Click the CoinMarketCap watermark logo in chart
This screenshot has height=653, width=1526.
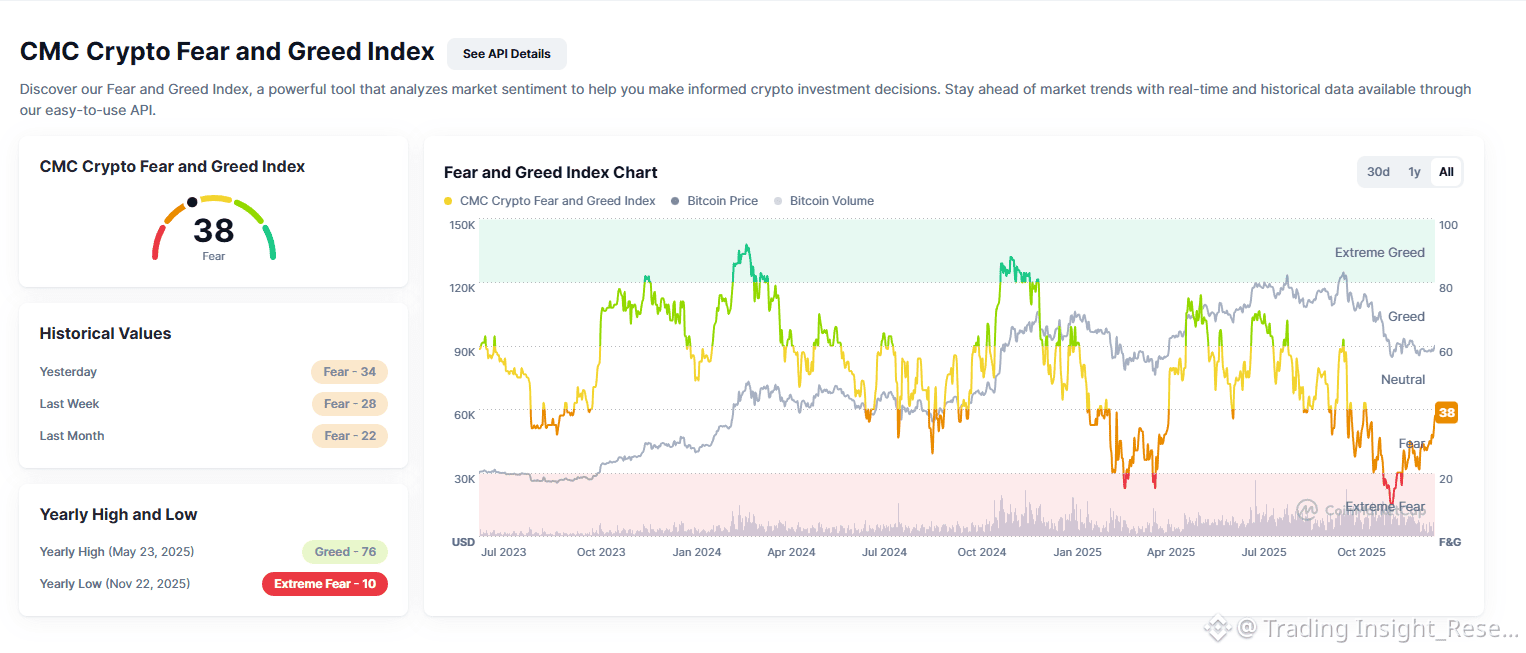1306,510
